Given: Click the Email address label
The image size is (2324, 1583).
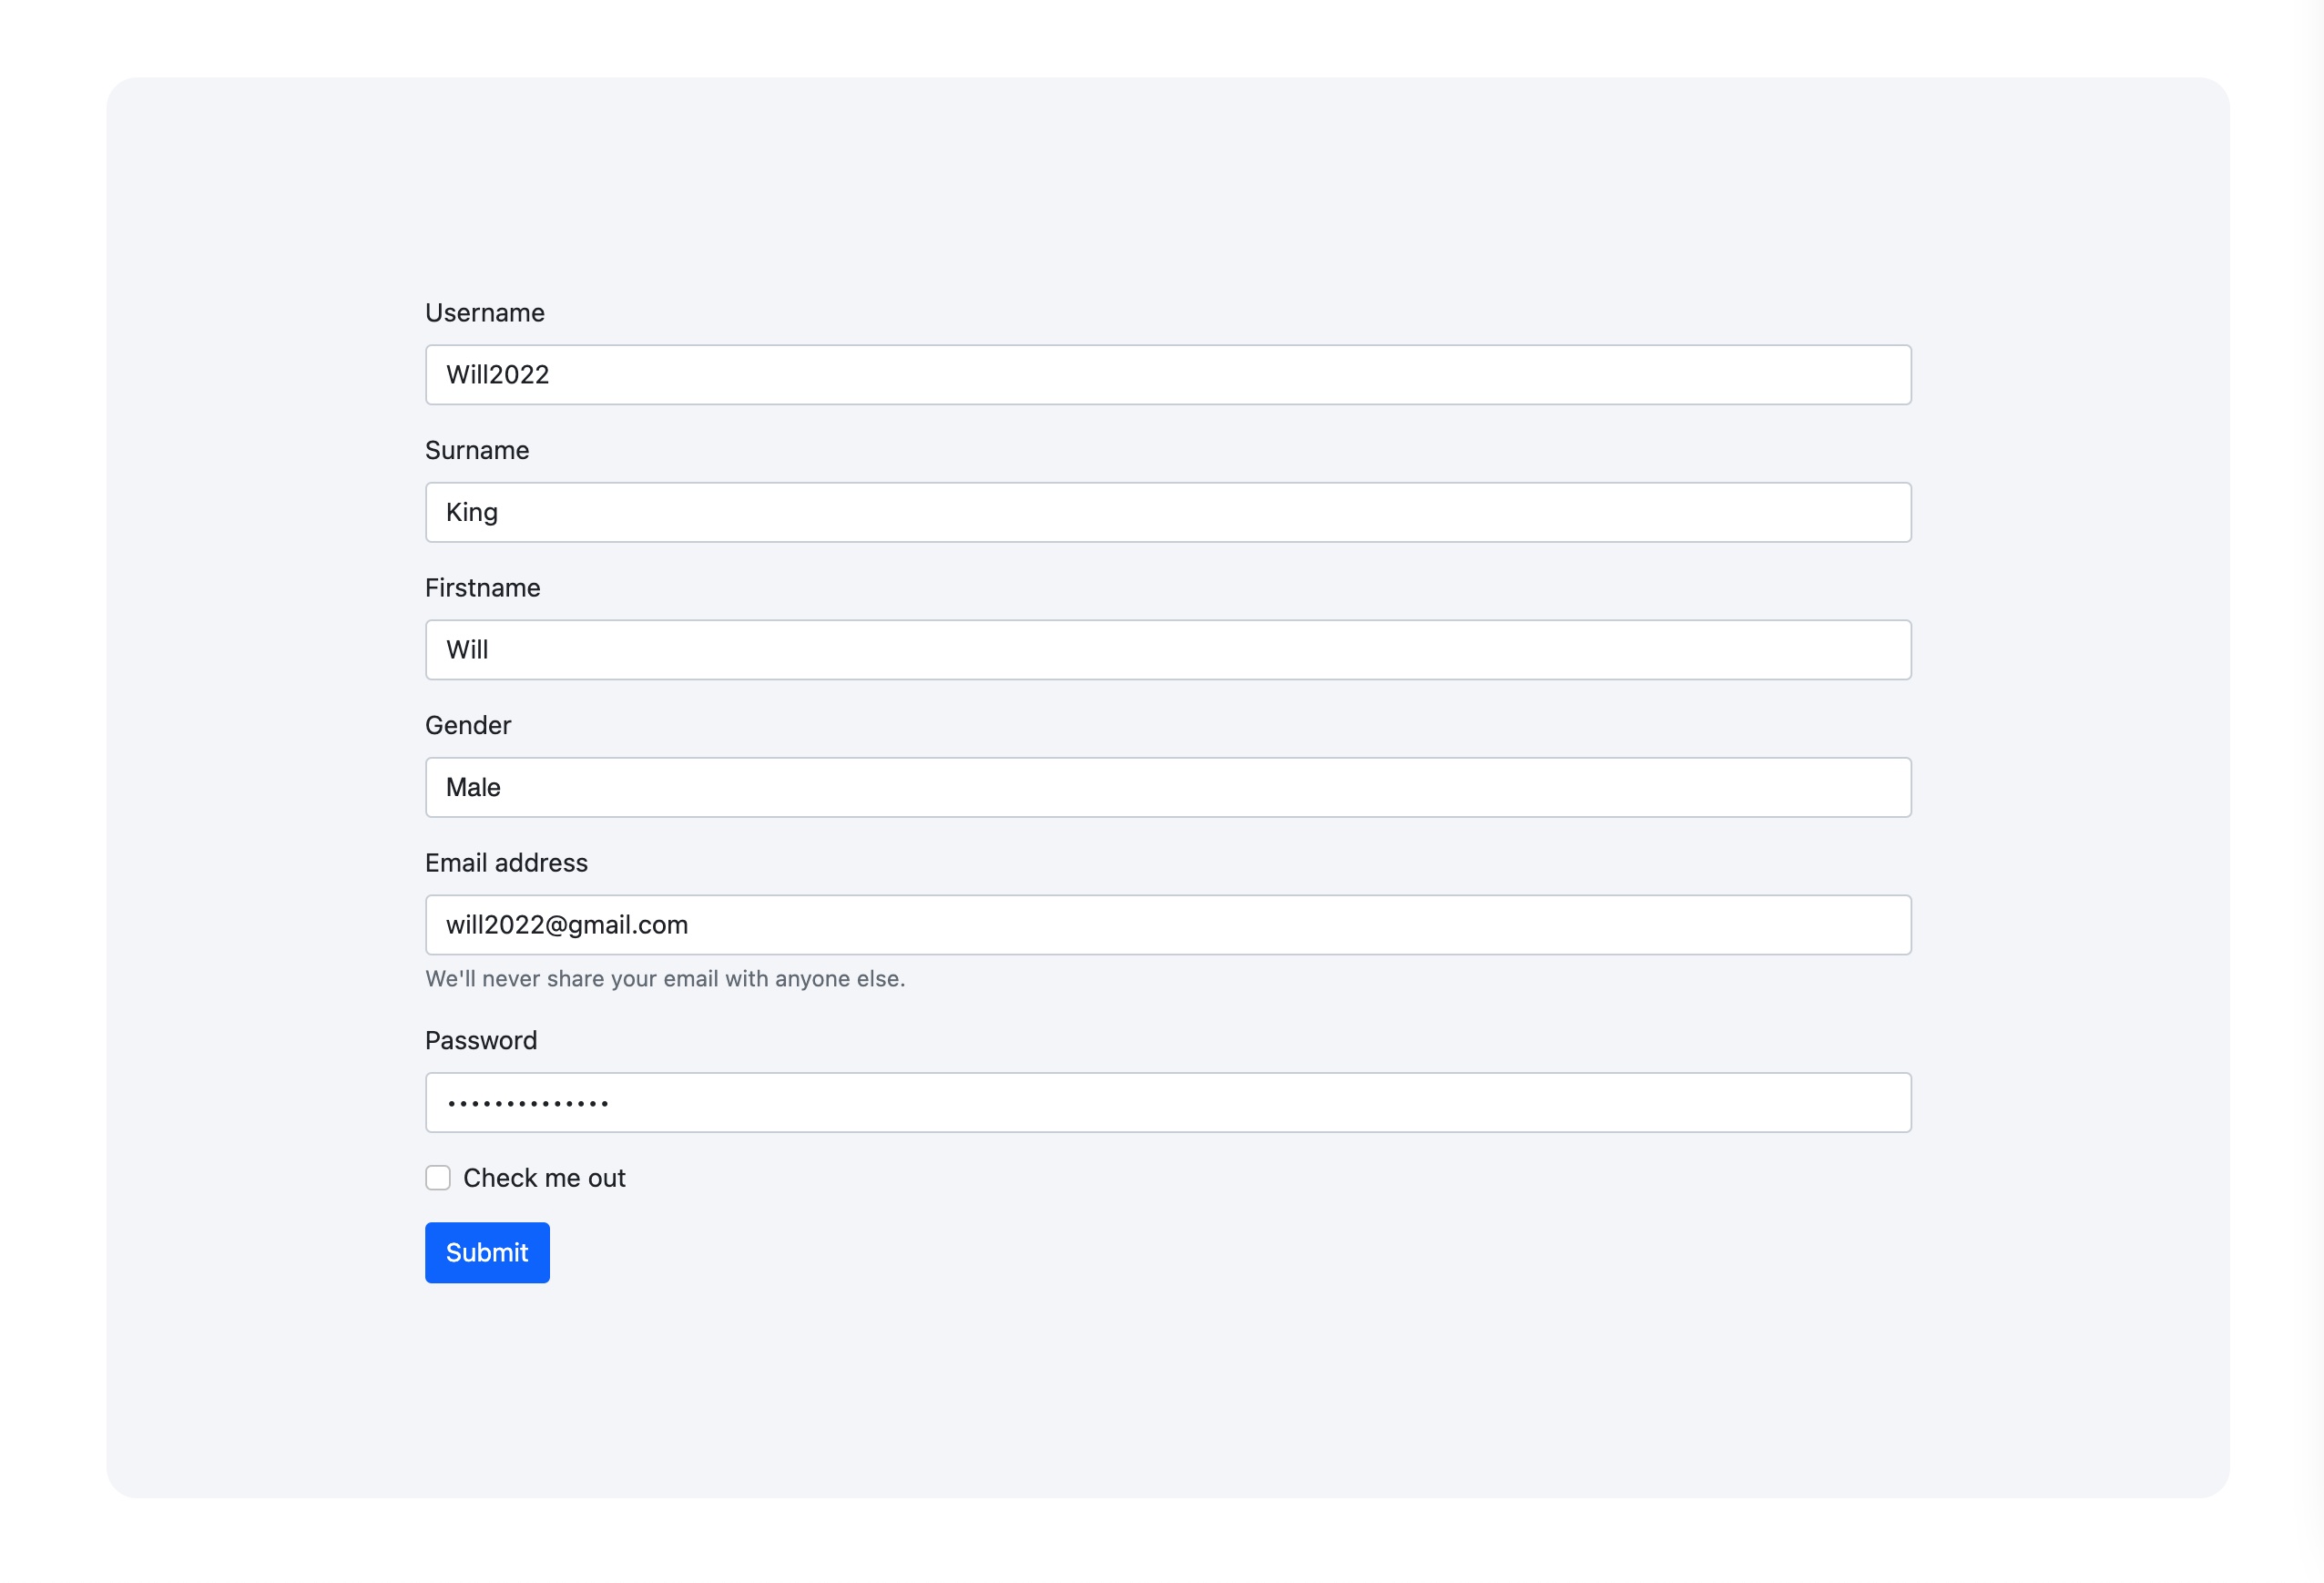Looking at the screenshot, I should pos(506,863).
